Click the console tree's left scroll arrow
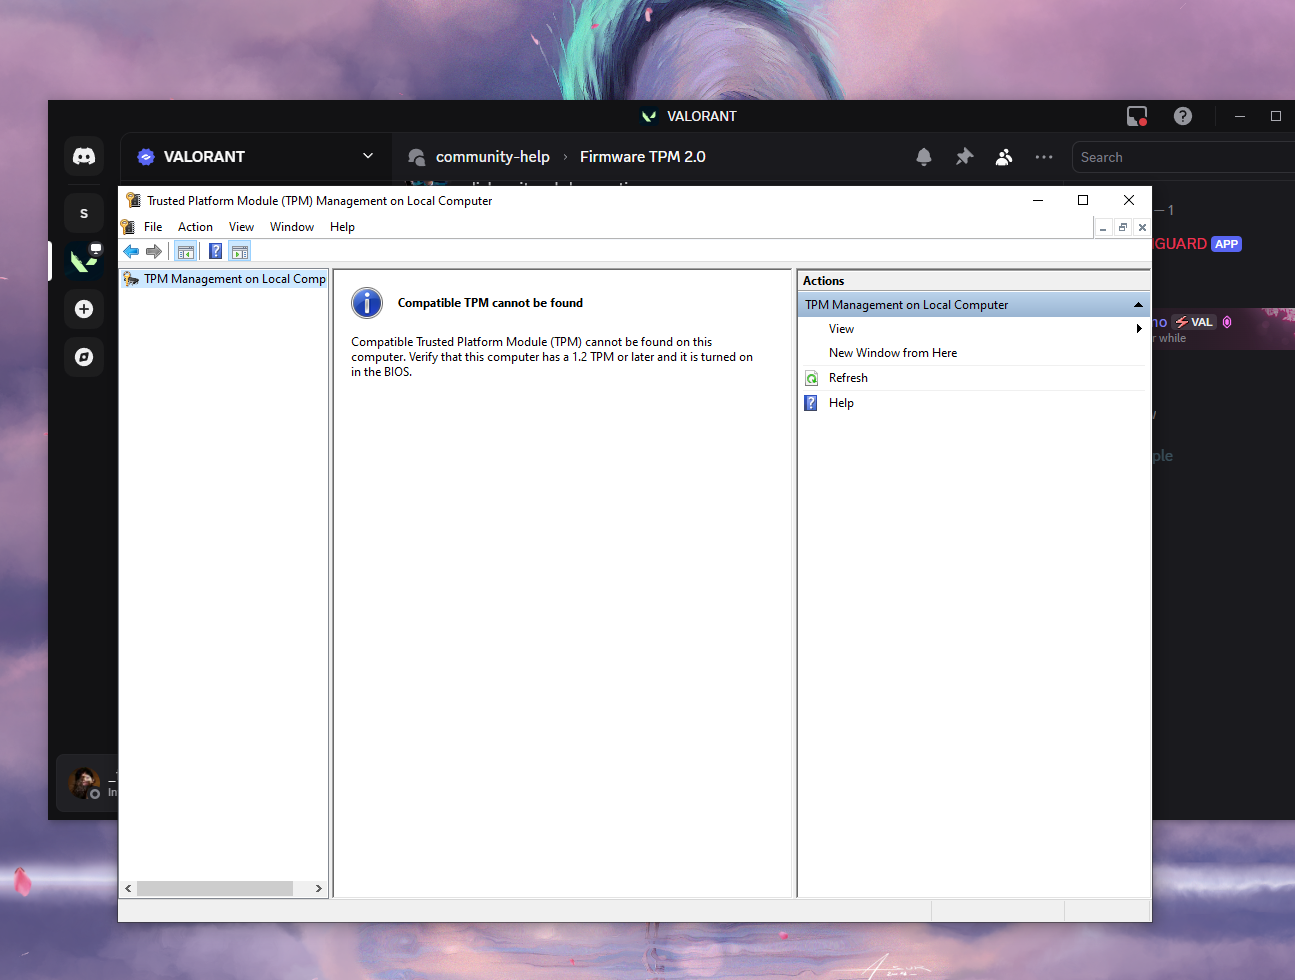1295x980 pixels. pyautogui.click(x=128, y=888)
